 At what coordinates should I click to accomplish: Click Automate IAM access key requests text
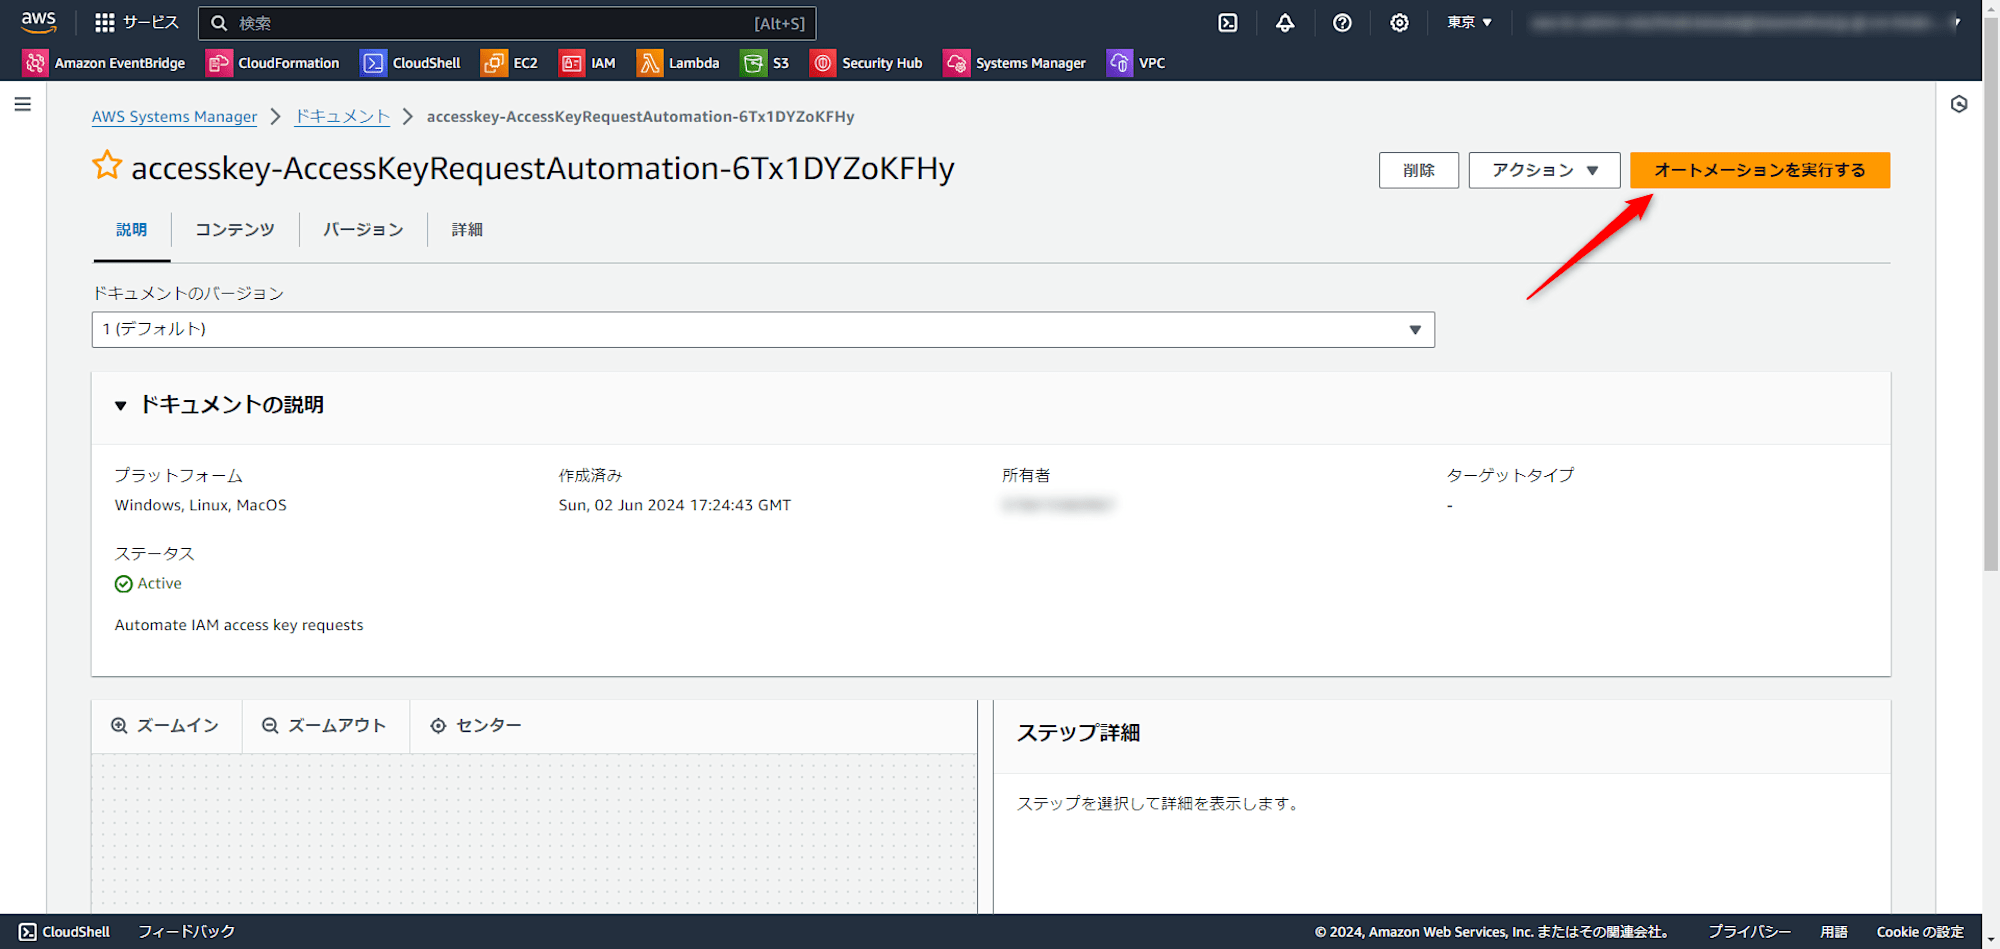coord(239,626)
